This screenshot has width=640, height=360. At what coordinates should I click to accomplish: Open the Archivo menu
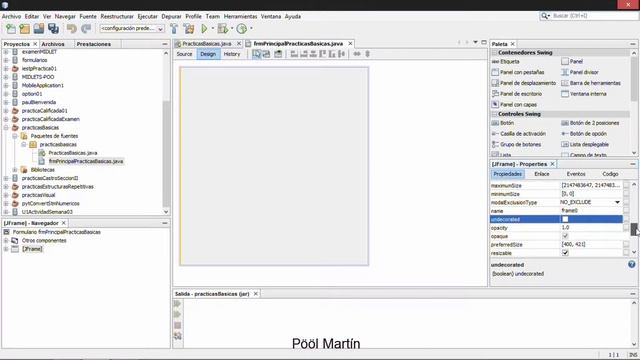(x=11, y=16)
